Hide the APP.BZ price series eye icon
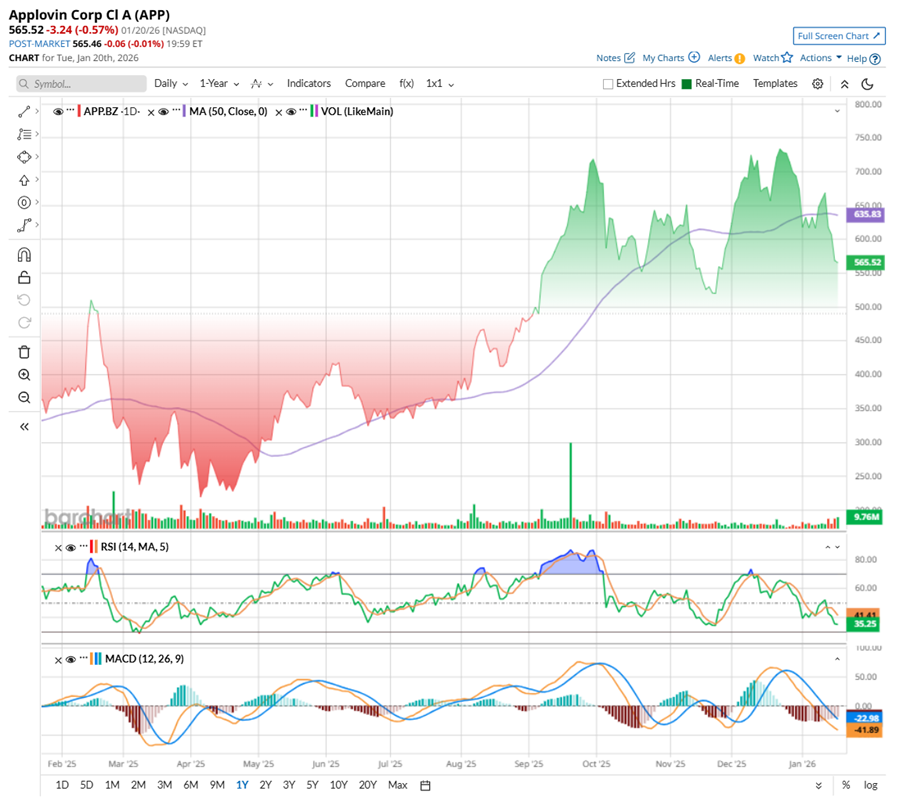 coord(58,112)
